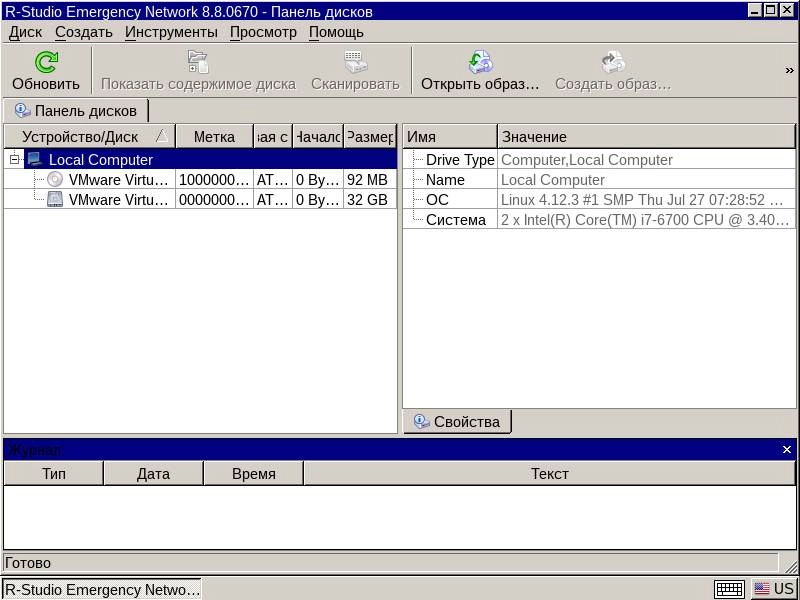Click the Сканировать toolbar icon
The image size is (800, 600).
355,62
